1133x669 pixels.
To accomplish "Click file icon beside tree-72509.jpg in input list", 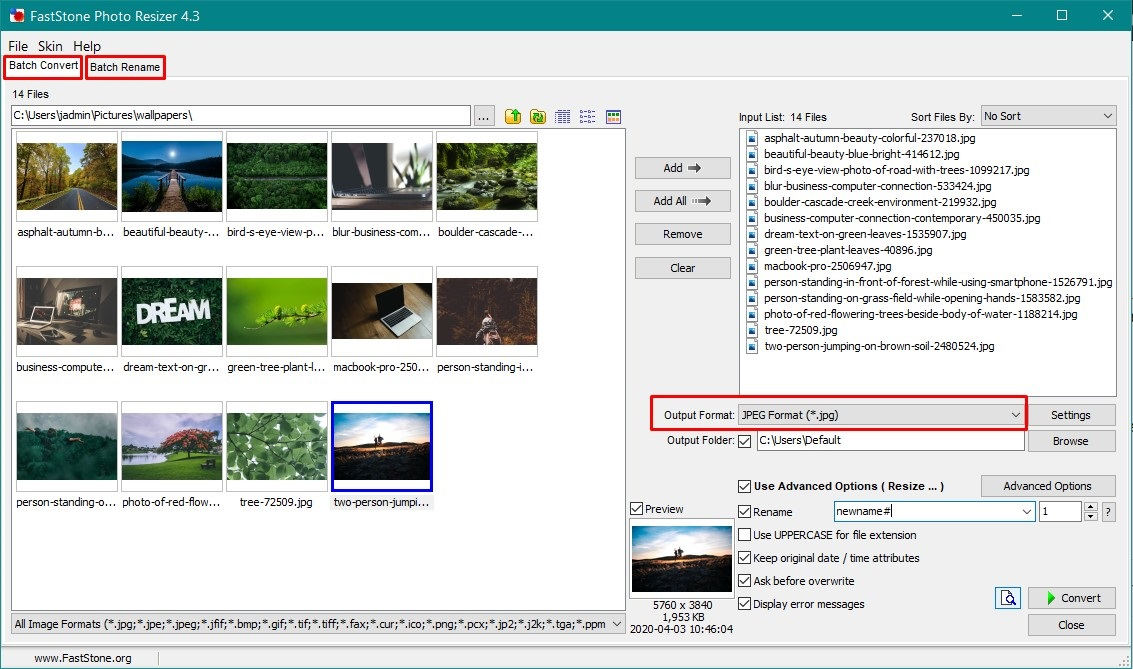I will [x=752, y=330].
